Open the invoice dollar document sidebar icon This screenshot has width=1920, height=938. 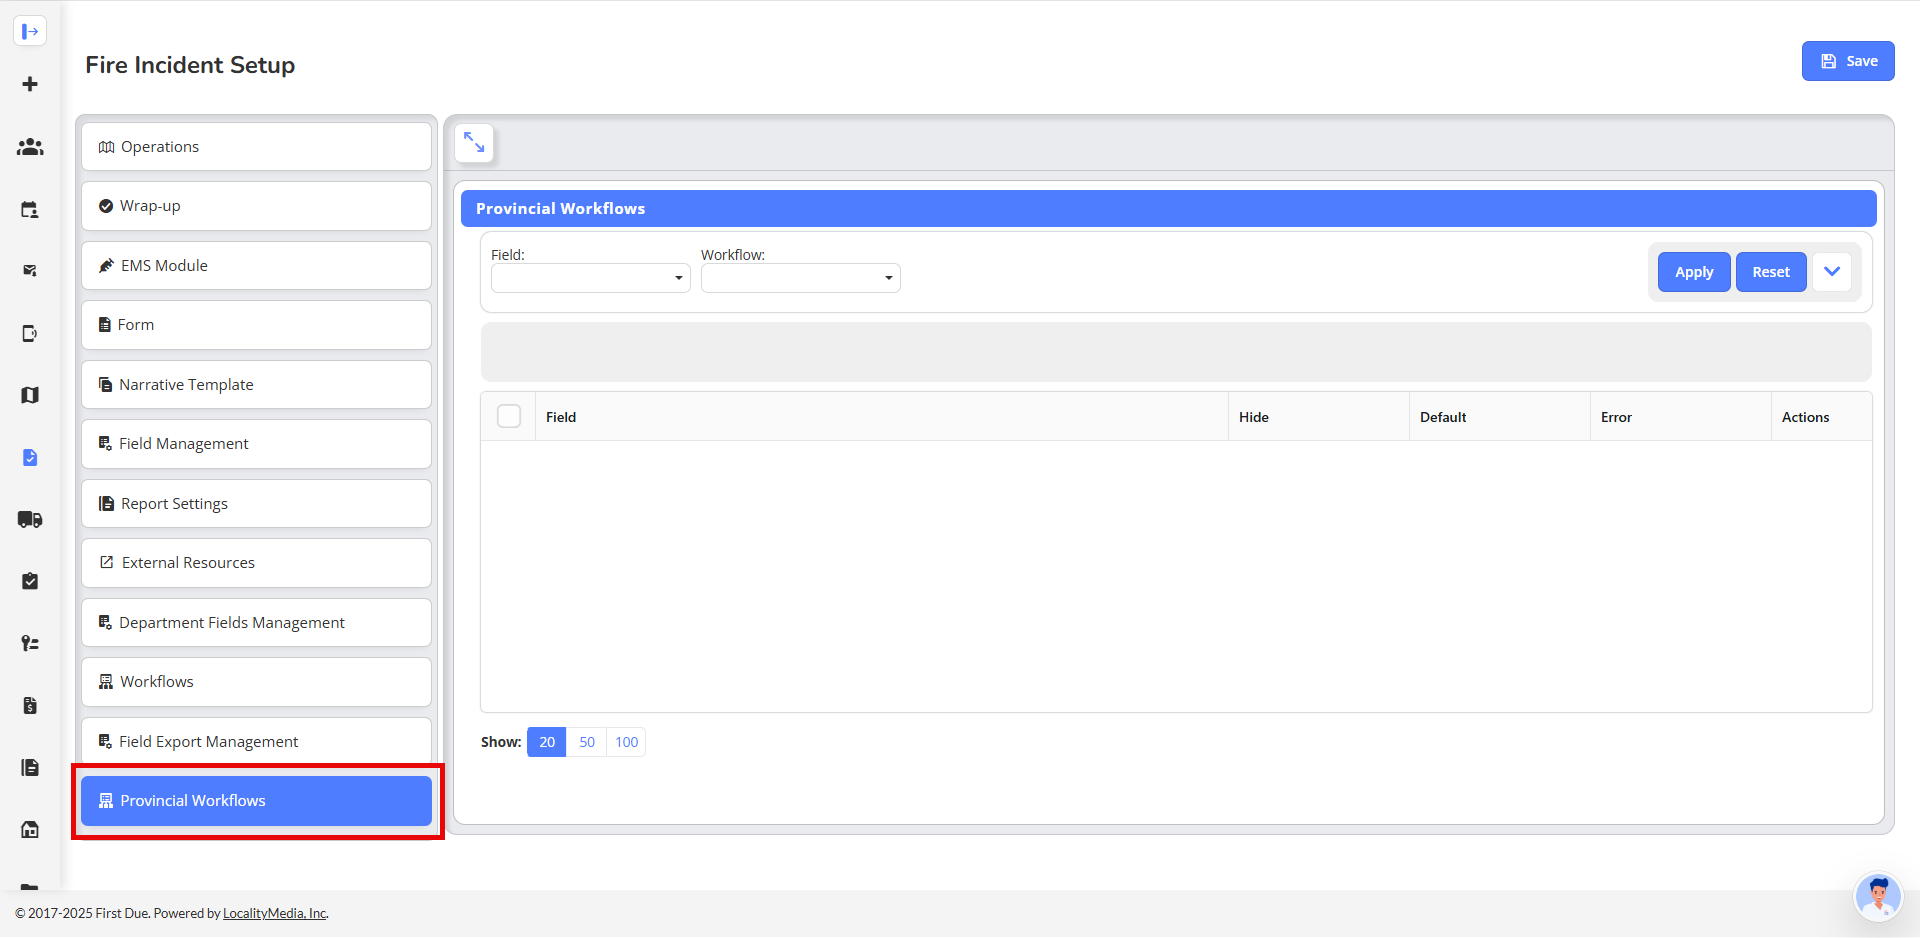tap(30, 705)
